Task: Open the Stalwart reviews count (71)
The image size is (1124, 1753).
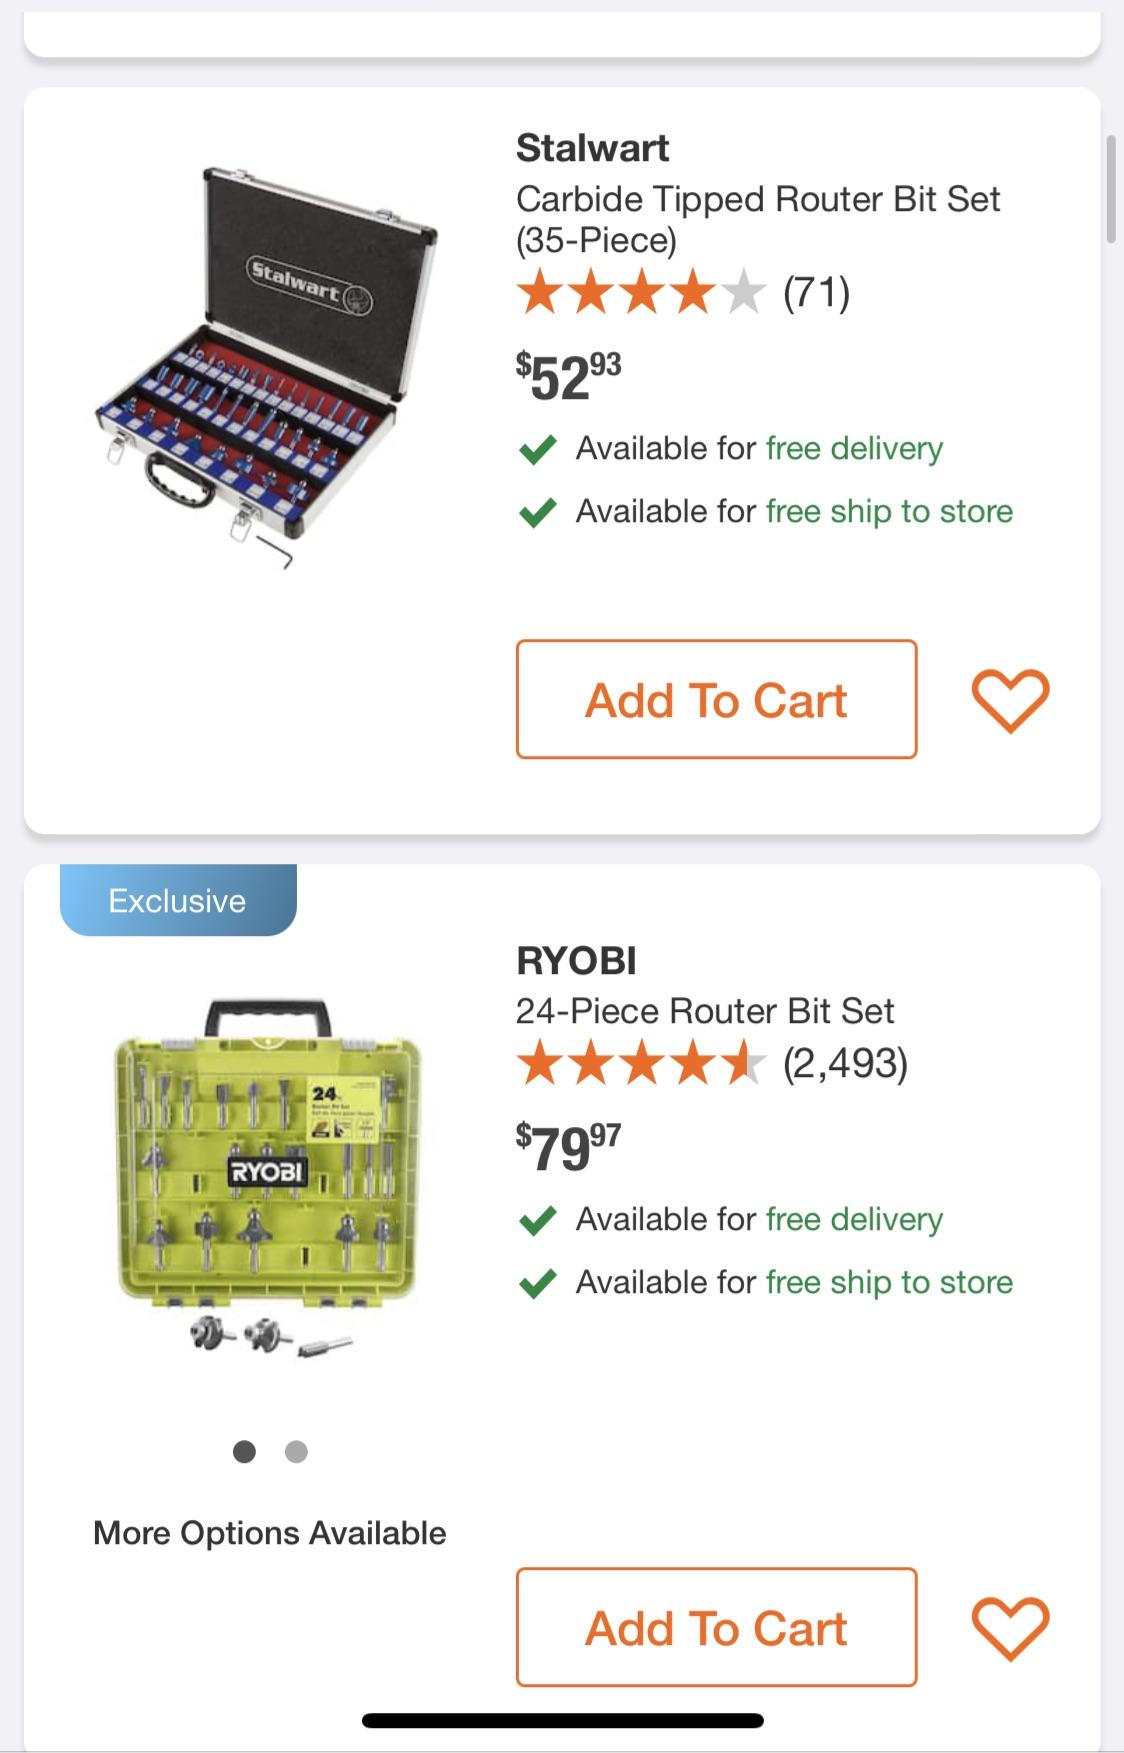Action: coord(816,293)
